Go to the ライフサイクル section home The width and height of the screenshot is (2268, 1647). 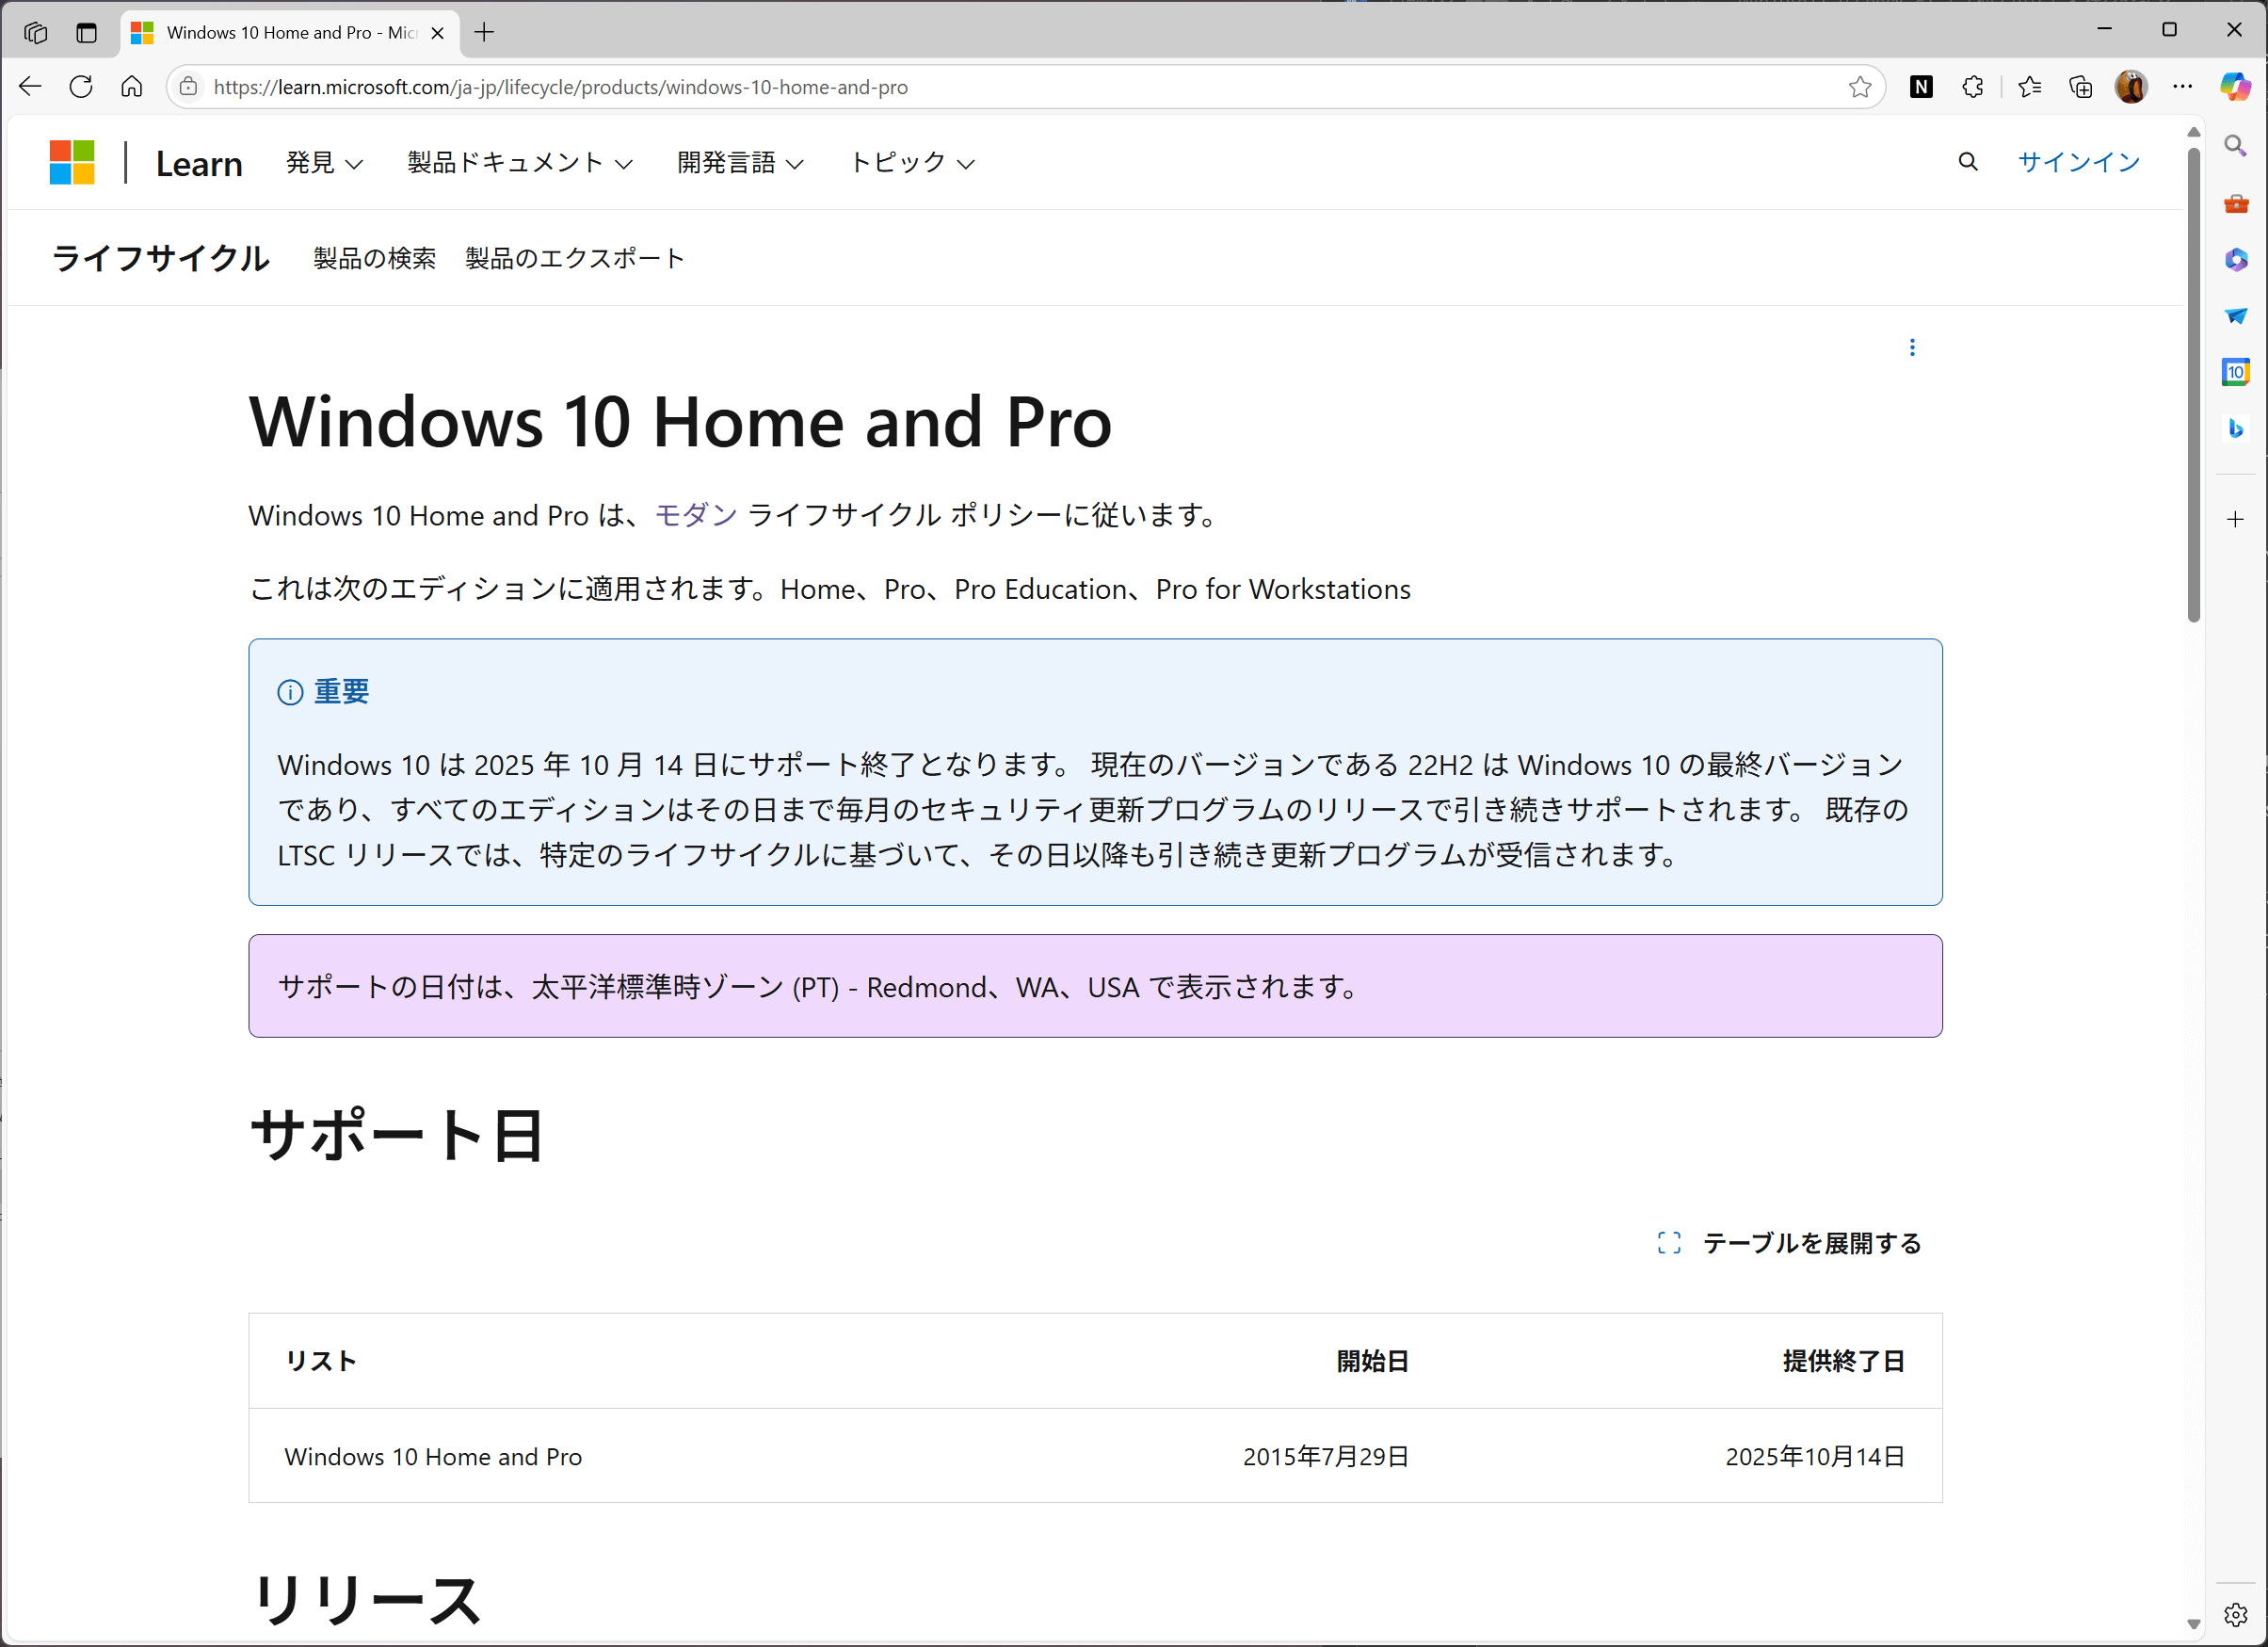[x=160, y=258]
